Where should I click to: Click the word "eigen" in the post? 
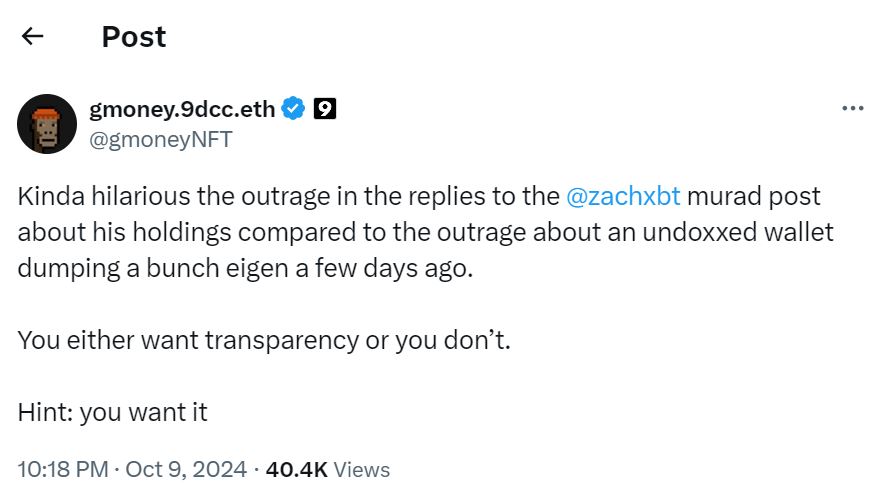[239, 268]
